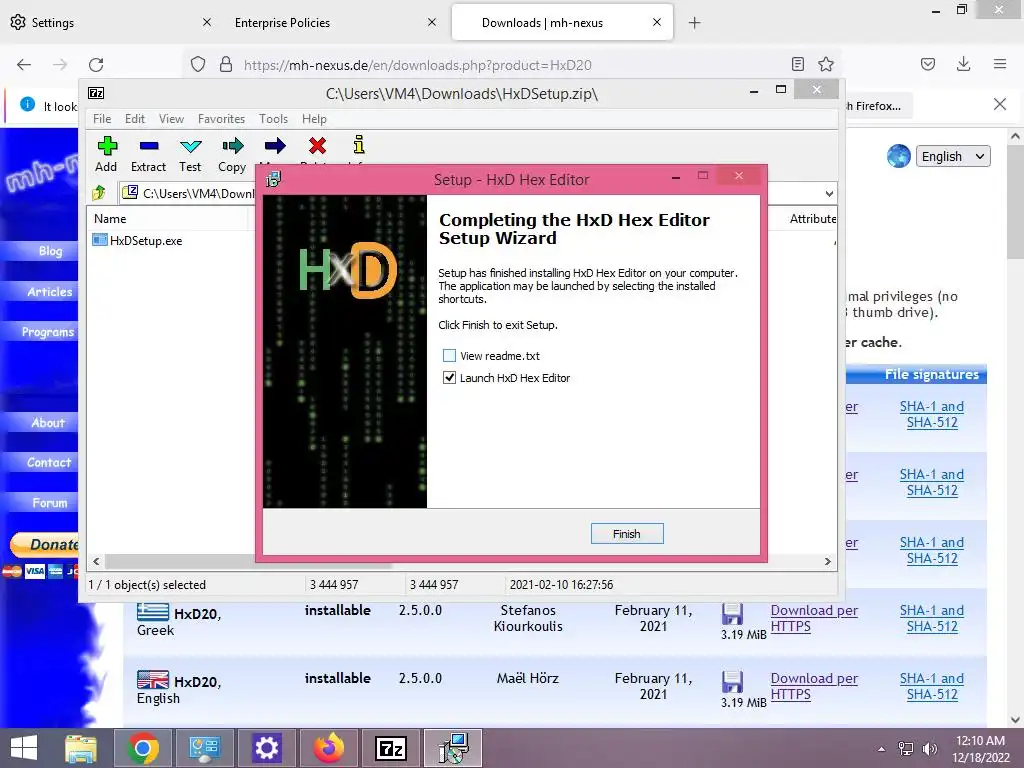Image resolution: width=1024 pixels, height=768 pixels.
Task: Click Download per HTTPS for HxD20 Greek
Action: 814,618
